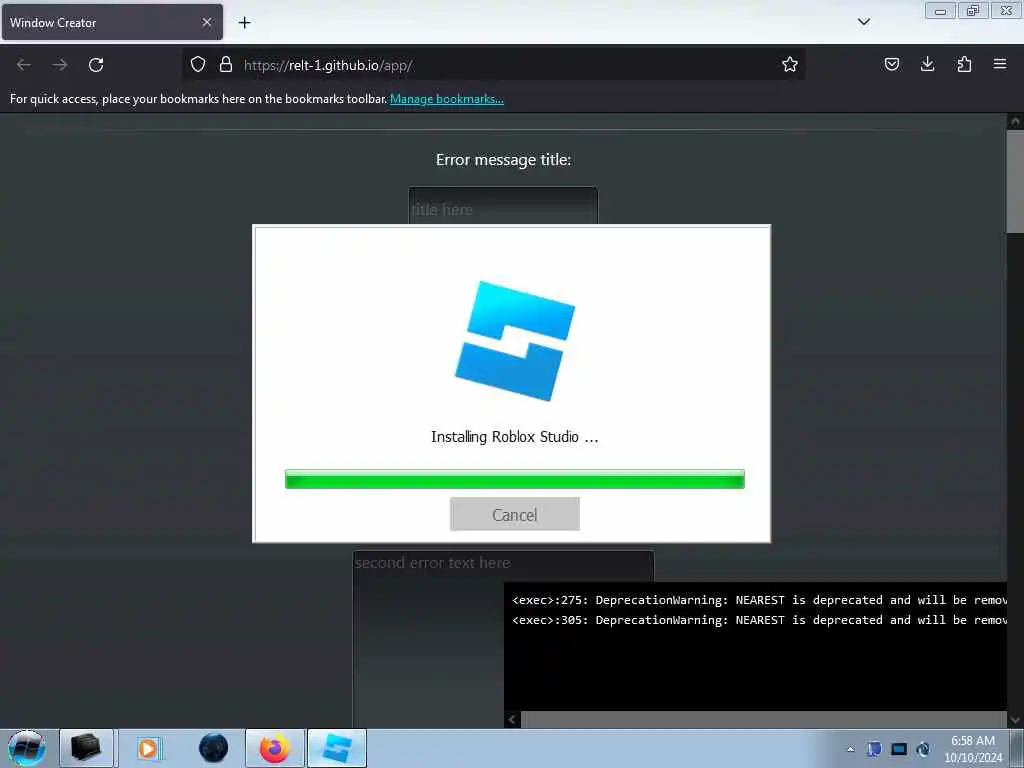
Task: Click the first DeprecationWarning console line
Action: click(759, 600)
